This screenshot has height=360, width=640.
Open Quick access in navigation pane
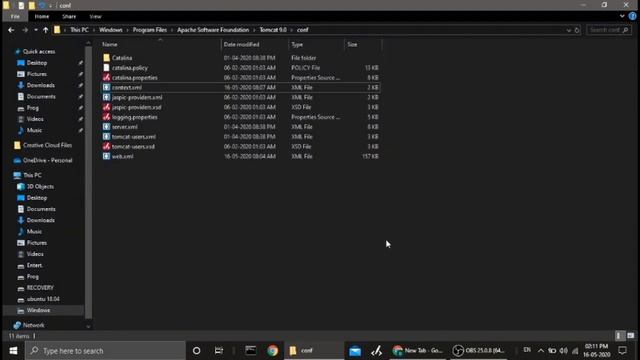pos(39,51)
